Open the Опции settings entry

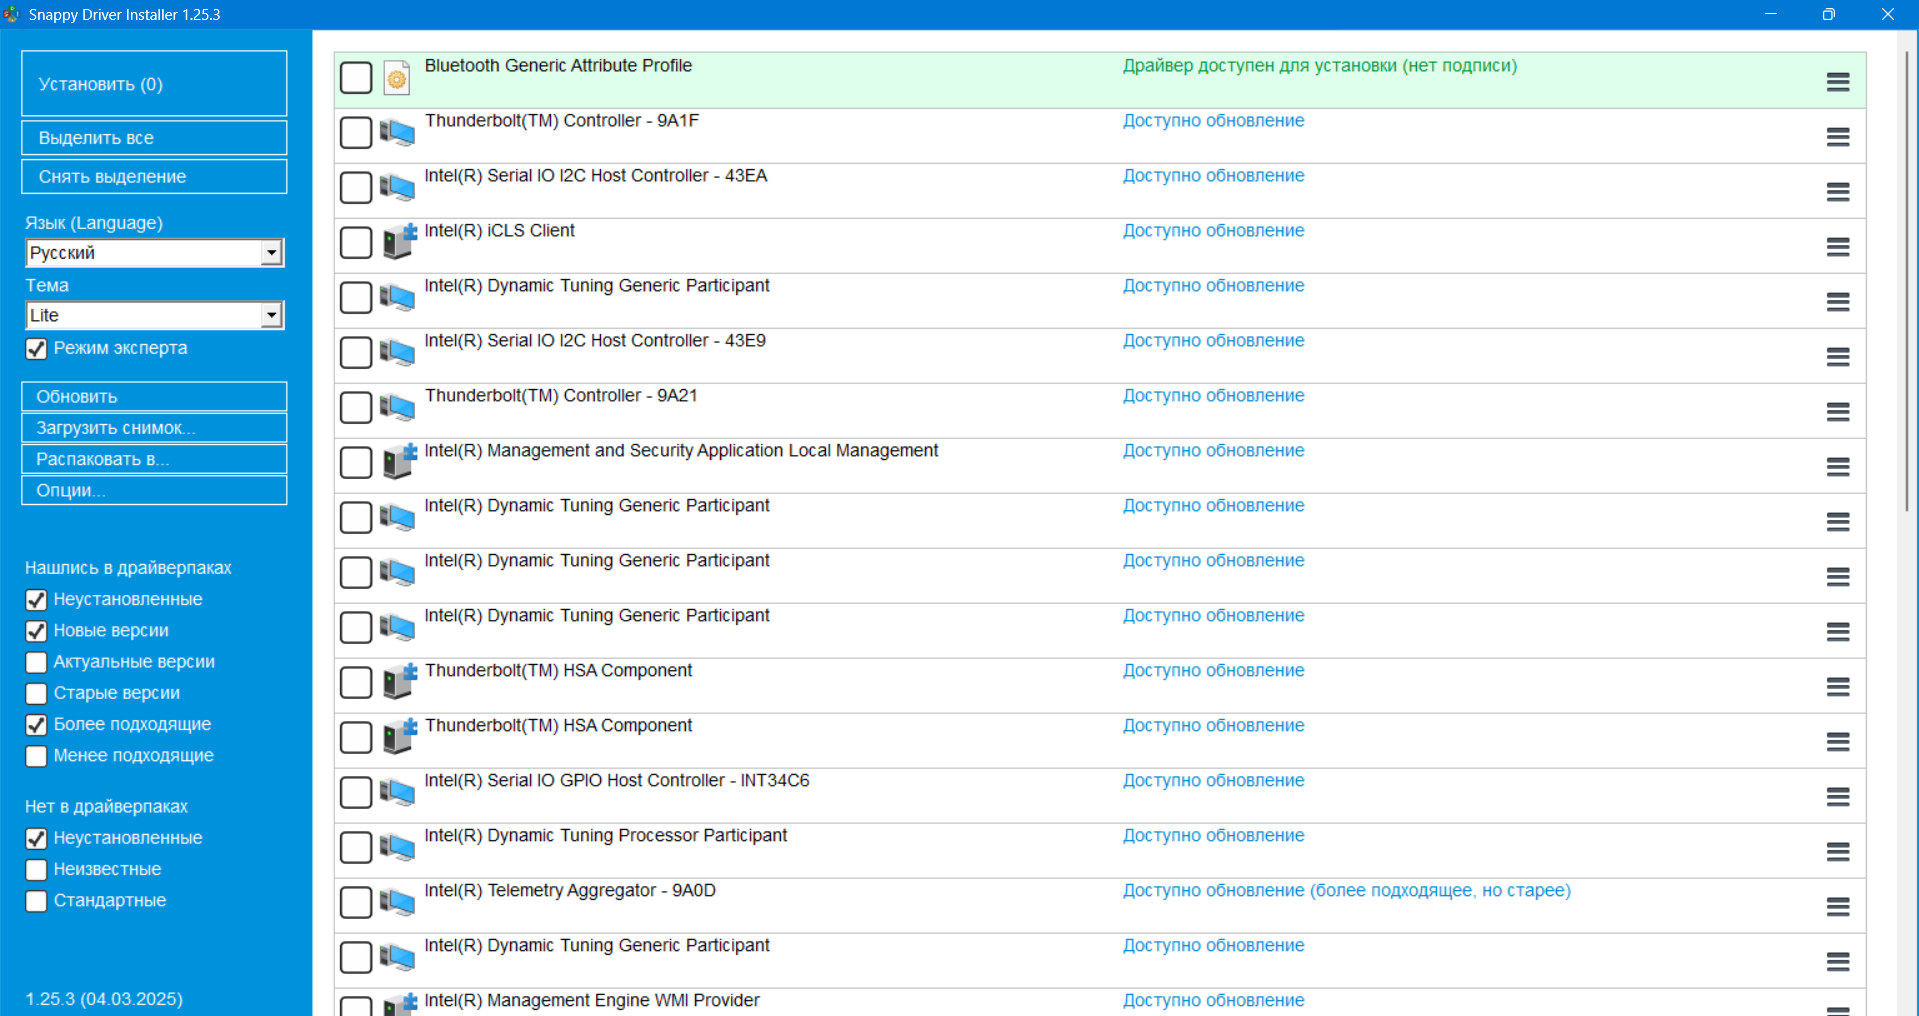(154, 491)
